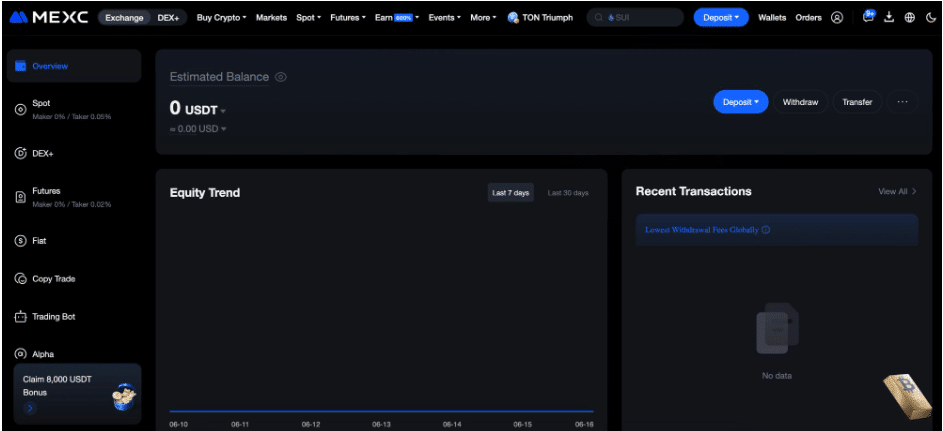This screenshot has height=431, width=943.
Task: Click the Estimated Balance label
Action: click(220, 77)
